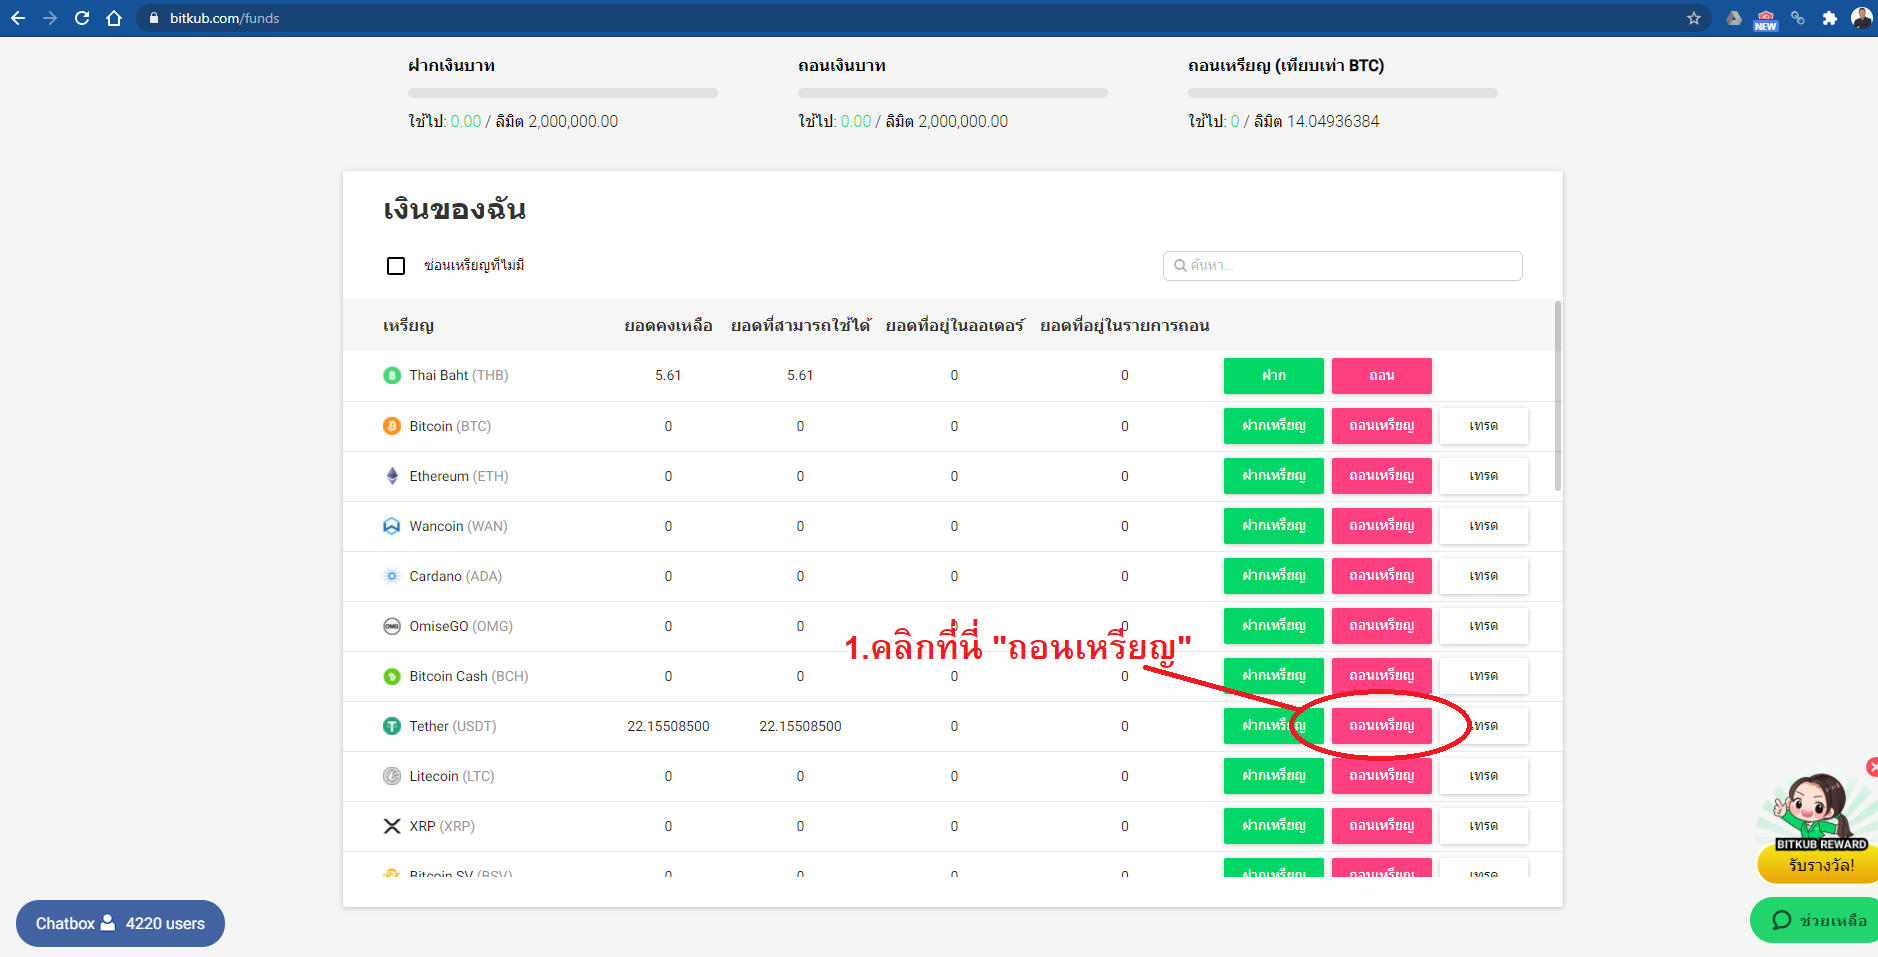Open the Chatbox with 4220 users
The height and width of the screenshot is (957, 1878).
(x=120, y=923)
